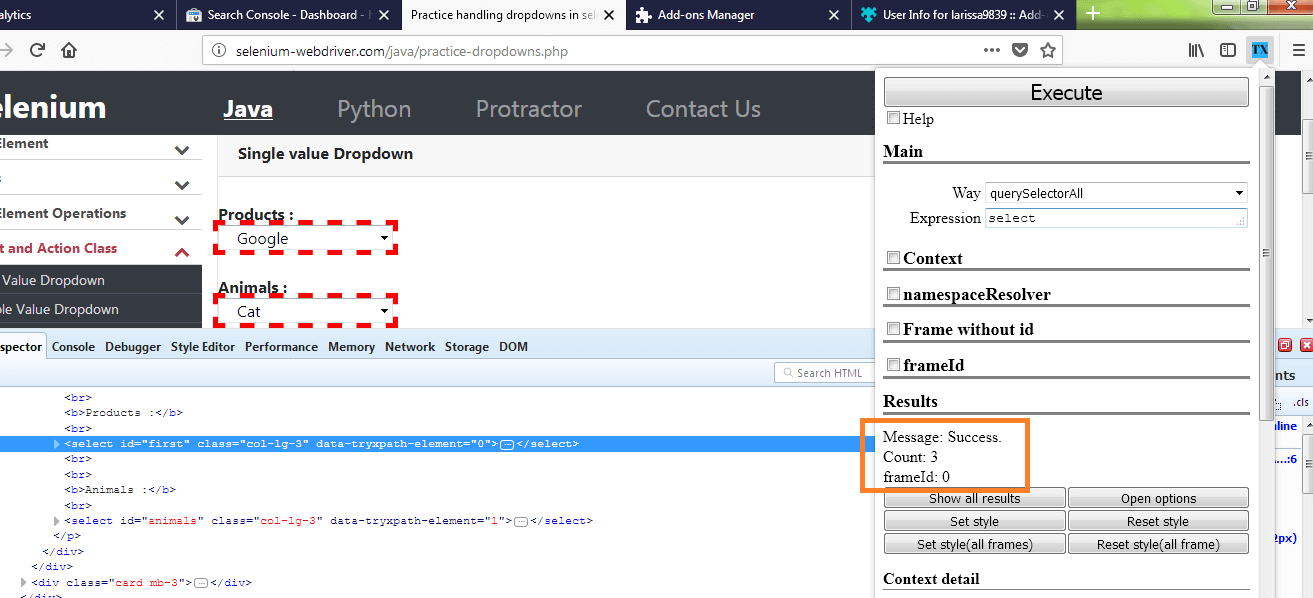Open the Firefox Library icon
The height and width of the screenshot is (598, 1313).
click(x=1196, y=49)
